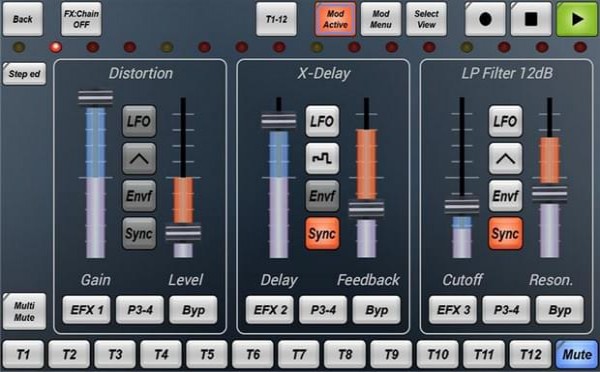Stop playback with the square button
The image size is (600, 372).
(x=531, y=19)
